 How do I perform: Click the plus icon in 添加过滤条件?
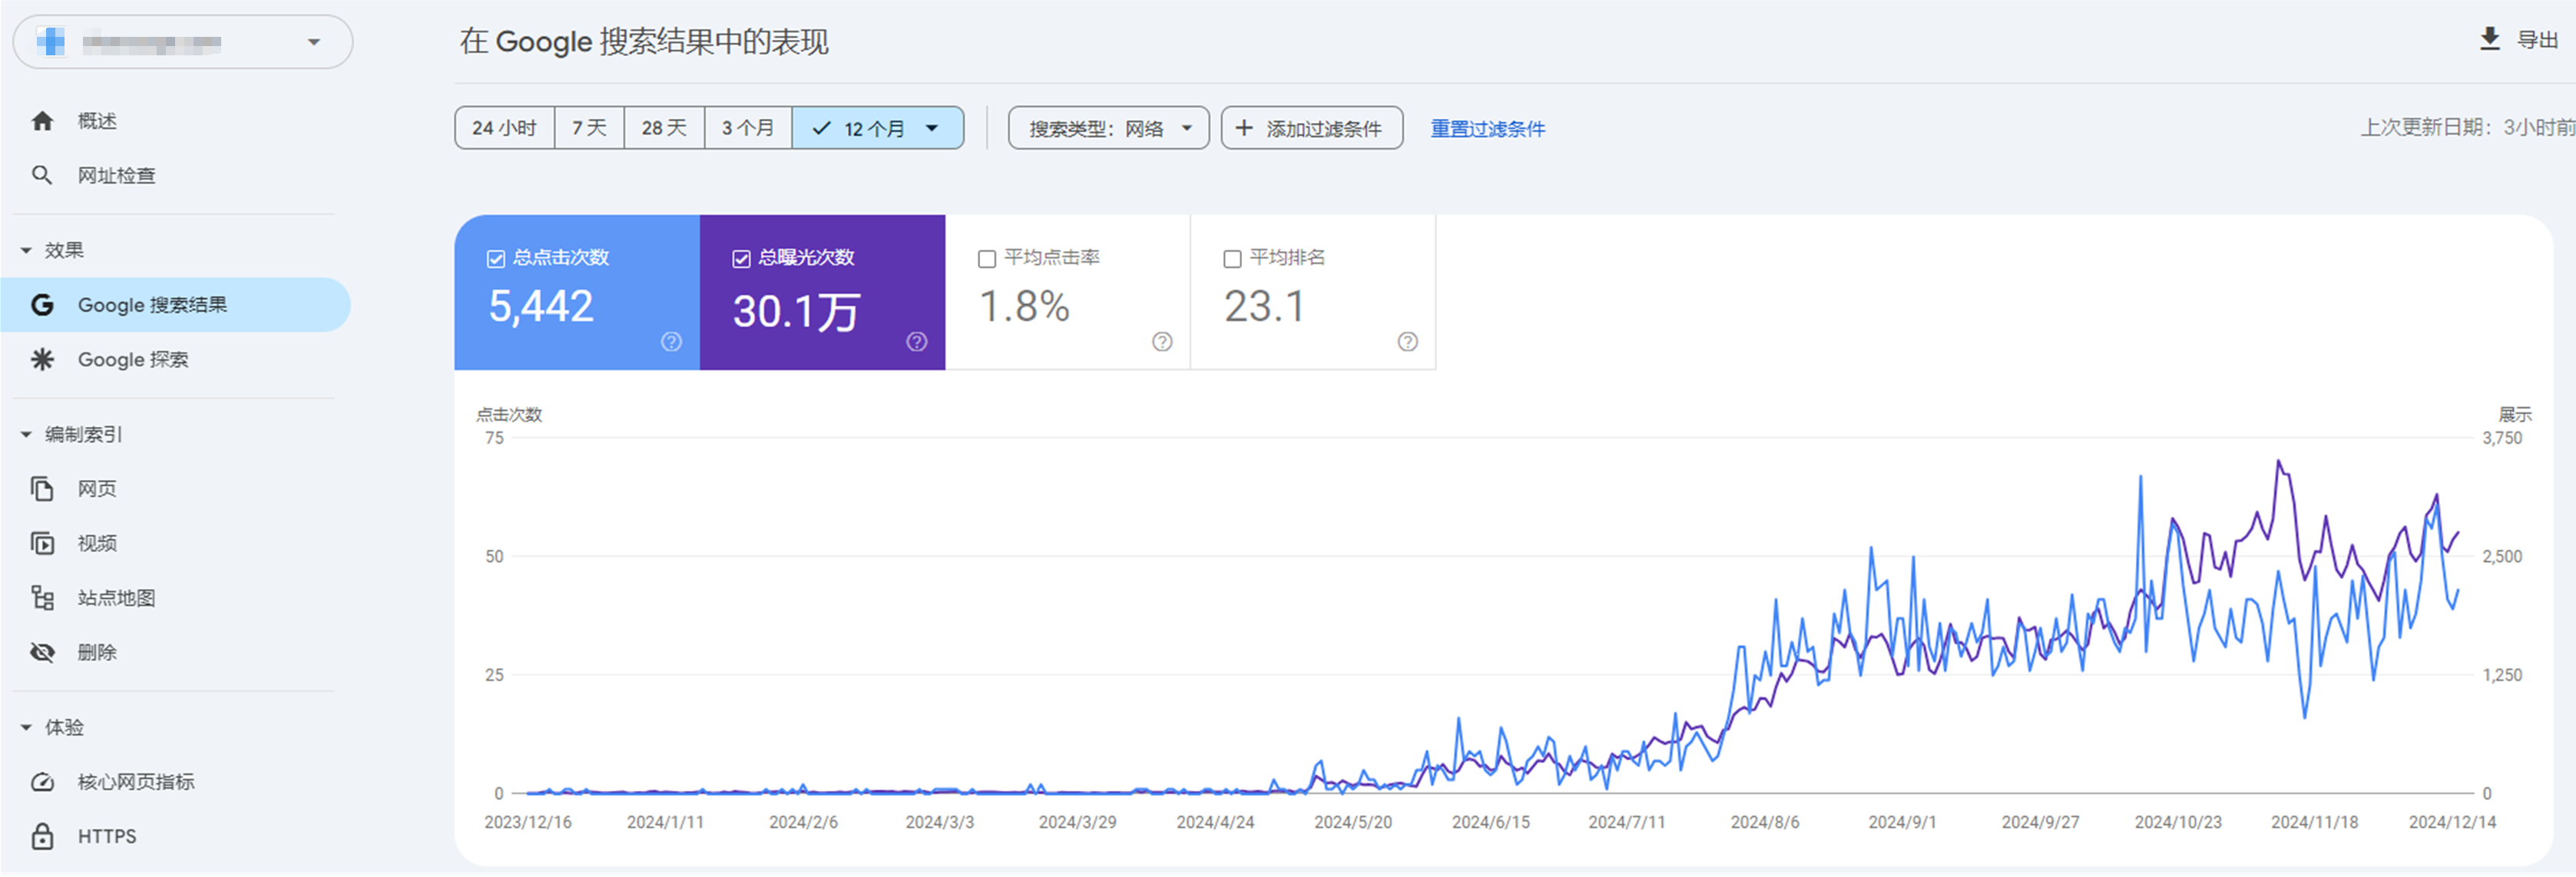[1244, 128]
